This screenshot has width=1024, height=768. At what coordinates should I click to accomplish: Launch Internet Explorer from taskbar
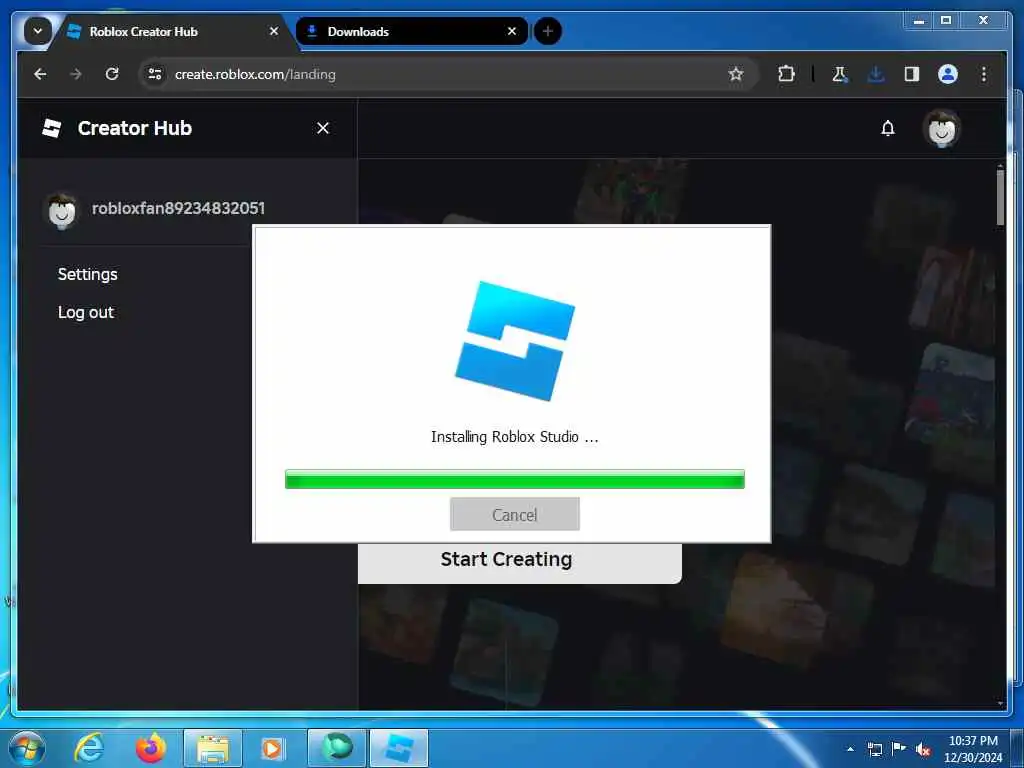[89, 748]
